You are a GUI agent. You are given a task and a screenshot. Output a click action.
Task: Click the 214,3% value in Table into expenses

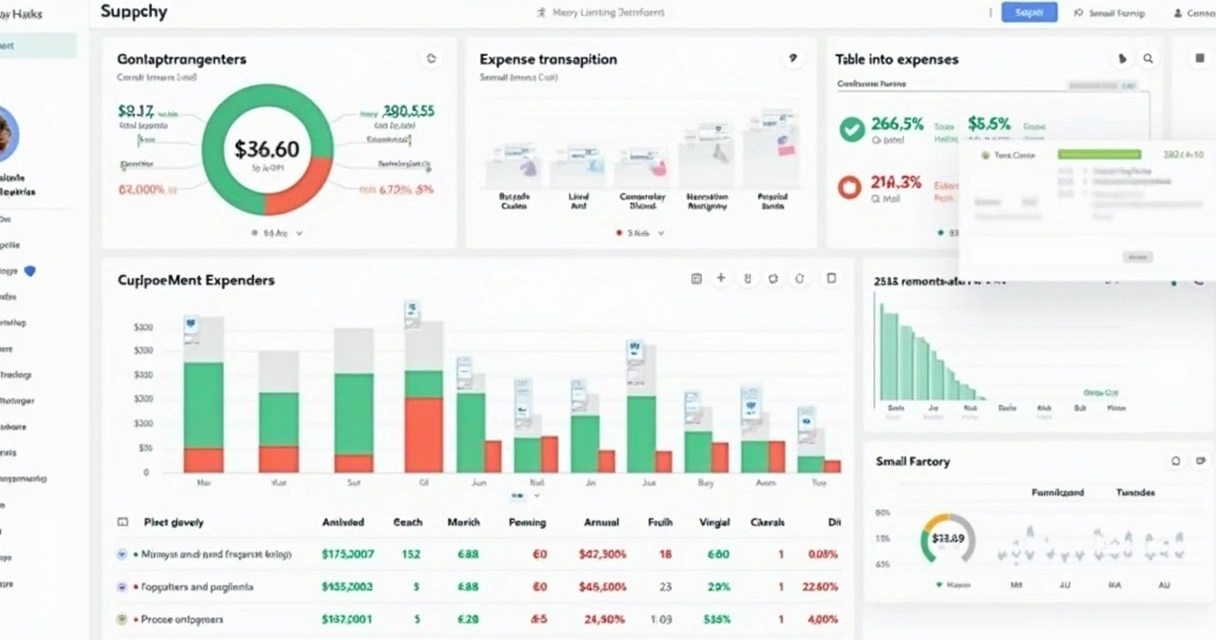click(896, 182)
